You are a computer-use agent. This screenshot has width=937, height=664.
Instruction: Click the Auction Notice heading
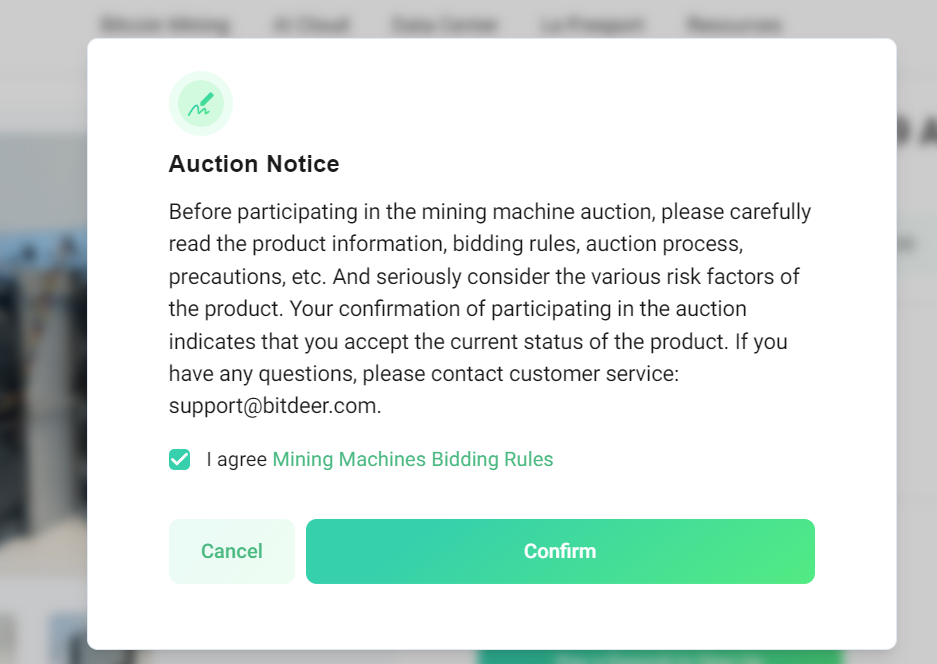254,164
